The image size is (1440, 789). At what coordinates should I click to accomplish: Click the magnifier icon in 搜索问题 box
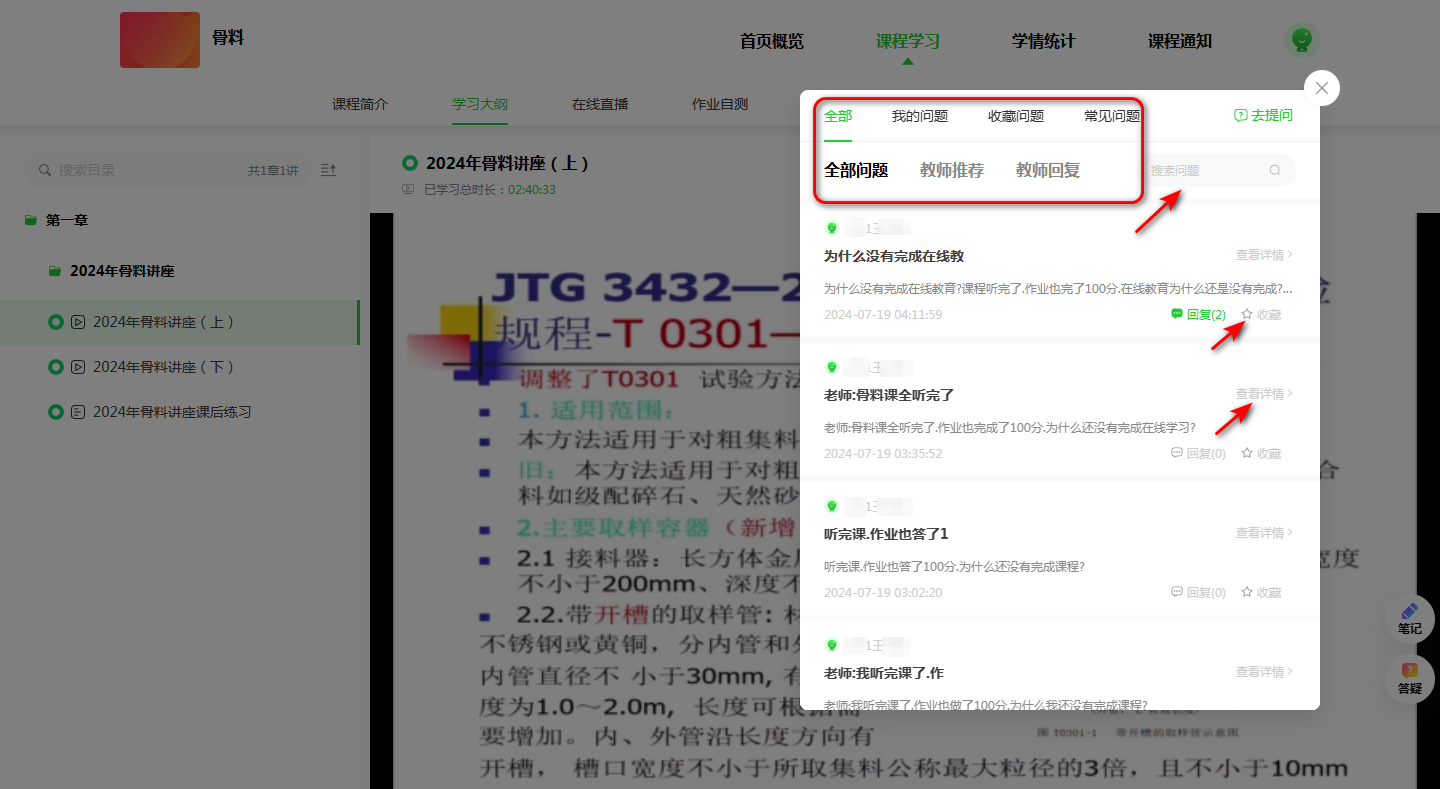1275,171
